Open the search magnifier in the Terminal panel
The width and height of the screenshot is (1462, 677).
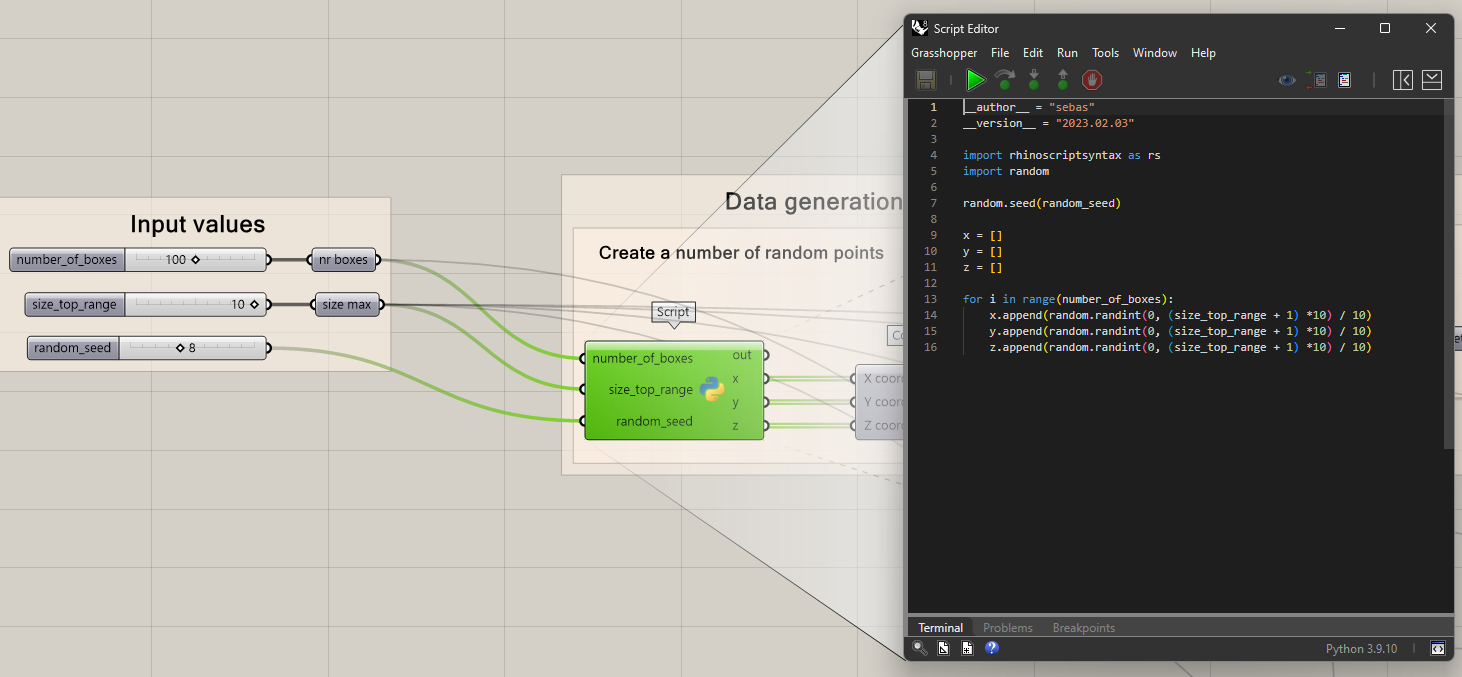[919, 648]
